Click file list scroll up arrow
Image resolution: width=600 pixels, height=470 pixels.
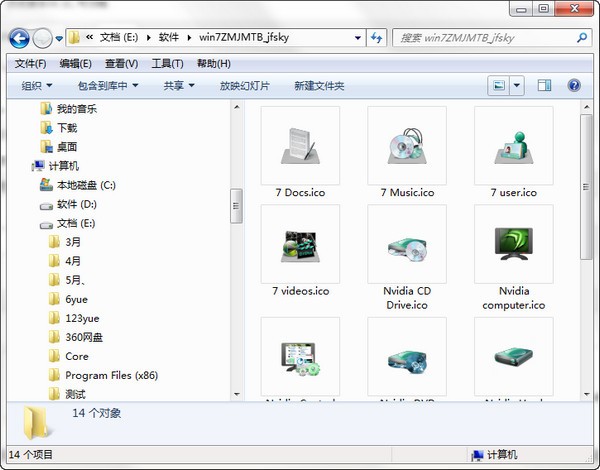click(x=586, y=107)
